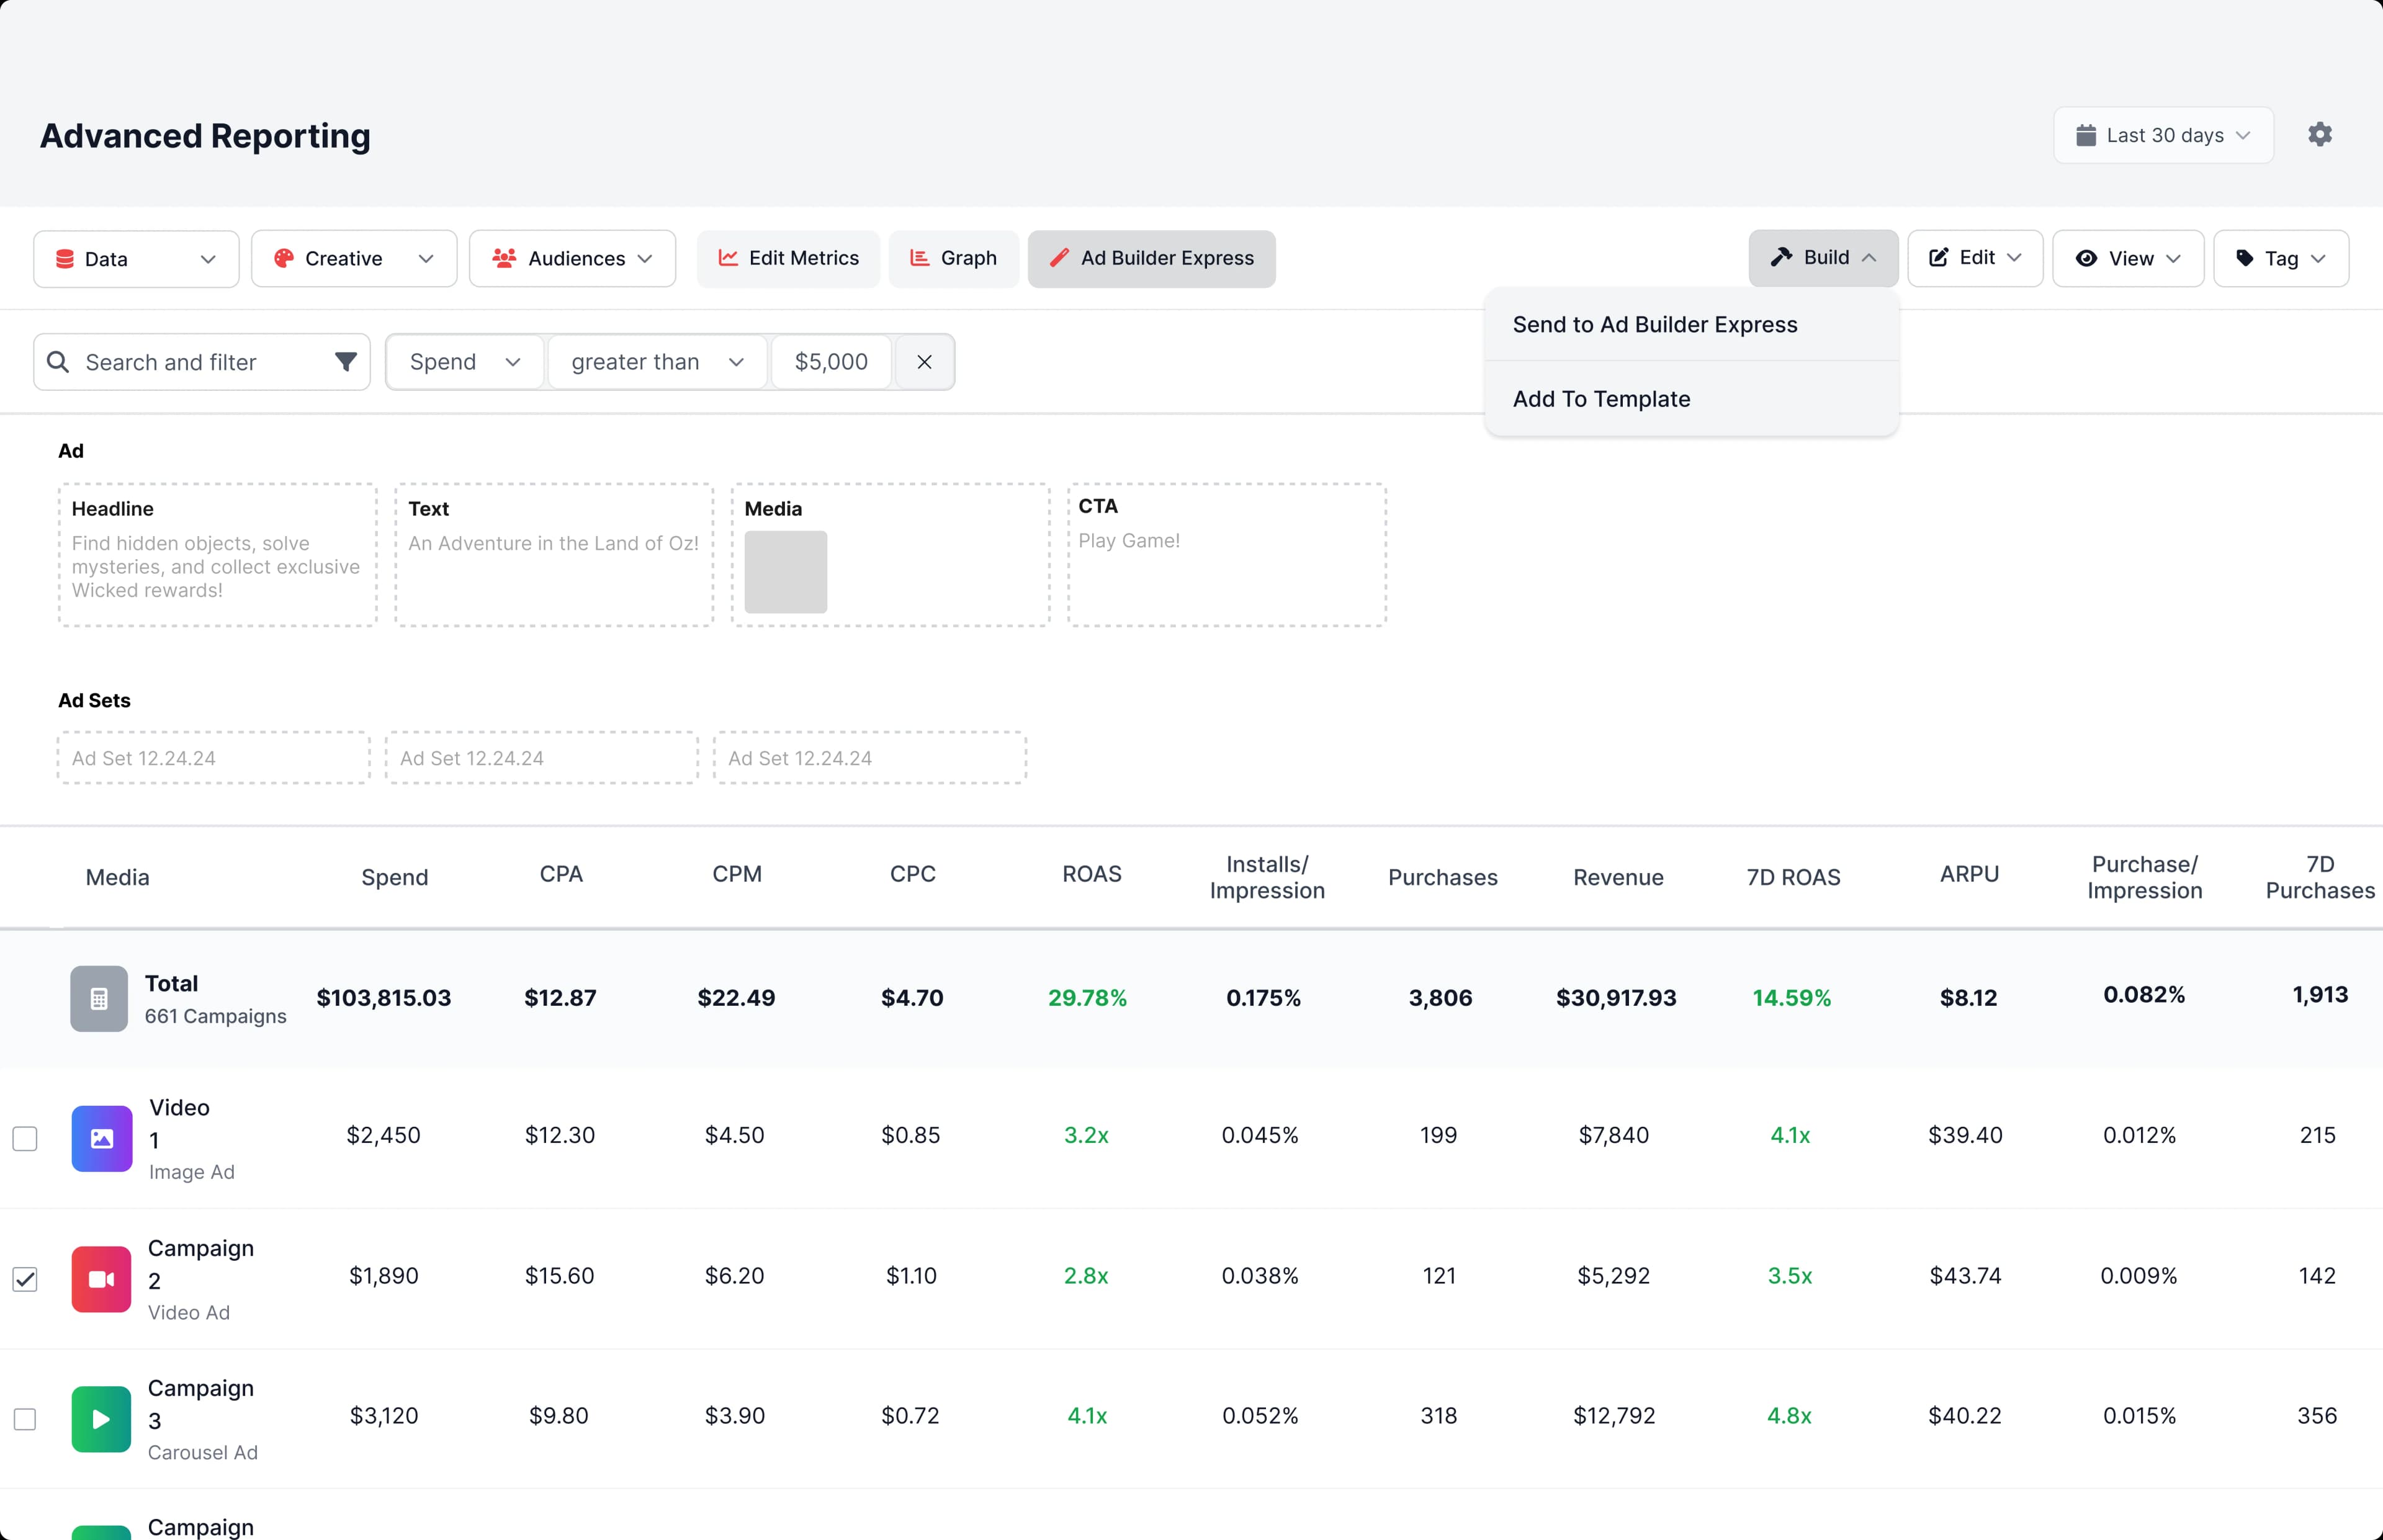Click the Edit Metrics button
2383x1540 pixels.
(x=787, y=258)
